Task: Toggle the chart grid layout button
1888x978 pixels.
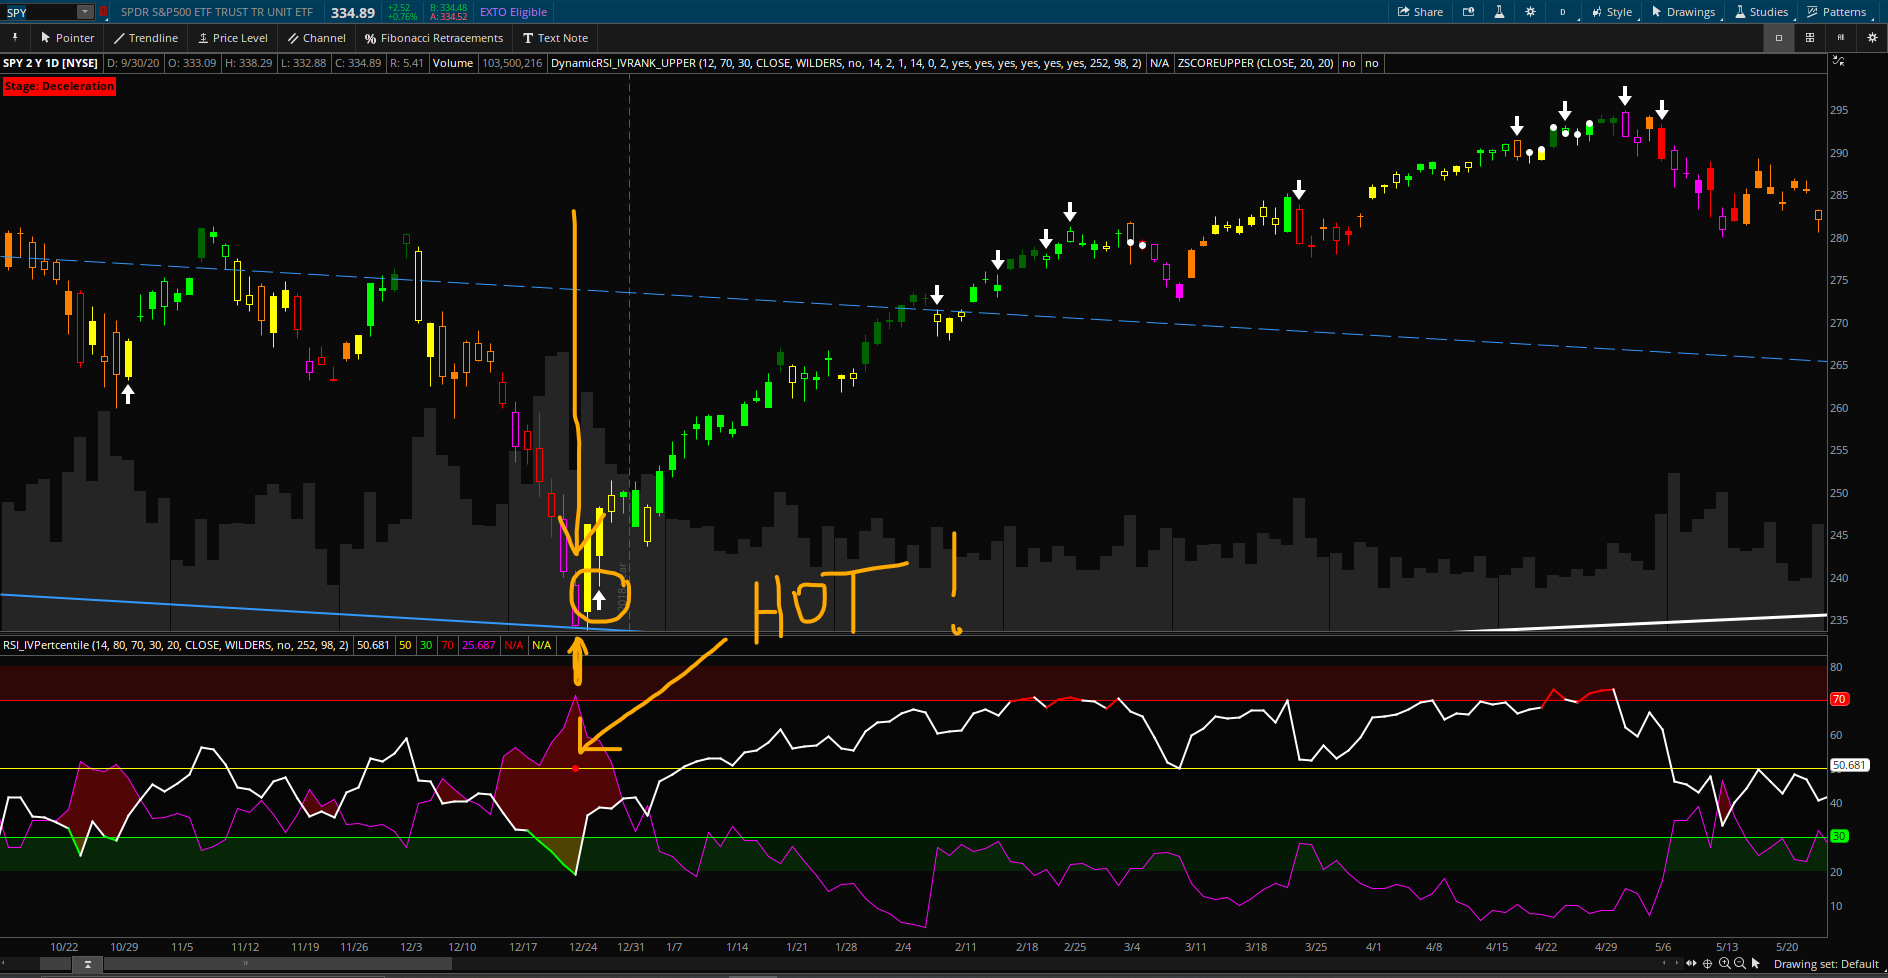Action: (1809, 38)
